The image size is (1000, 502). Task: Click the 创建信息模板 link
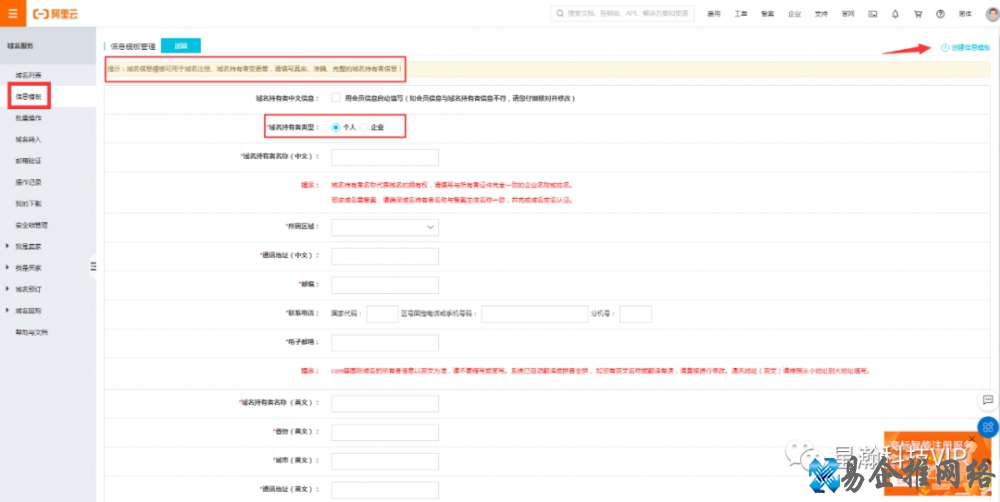pyautogui.click(x=966, y=48)
